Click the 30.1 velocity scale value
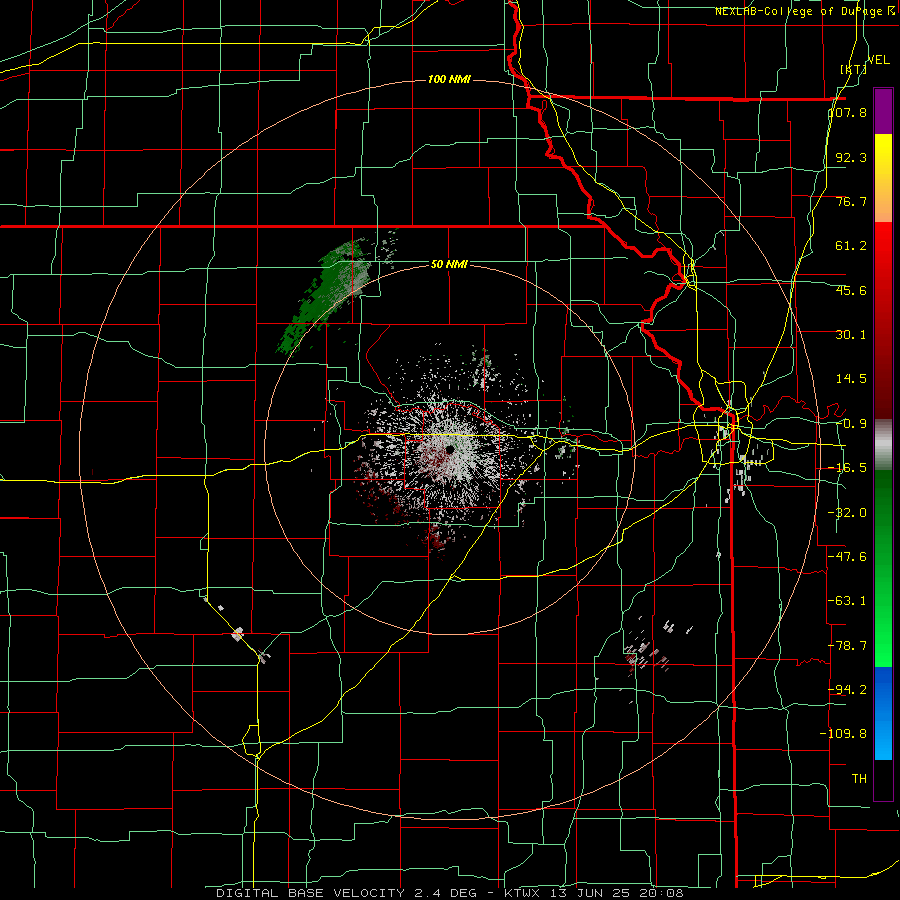Image resolution: width=900 pixels, height=900 pixels. click(851, 335)
